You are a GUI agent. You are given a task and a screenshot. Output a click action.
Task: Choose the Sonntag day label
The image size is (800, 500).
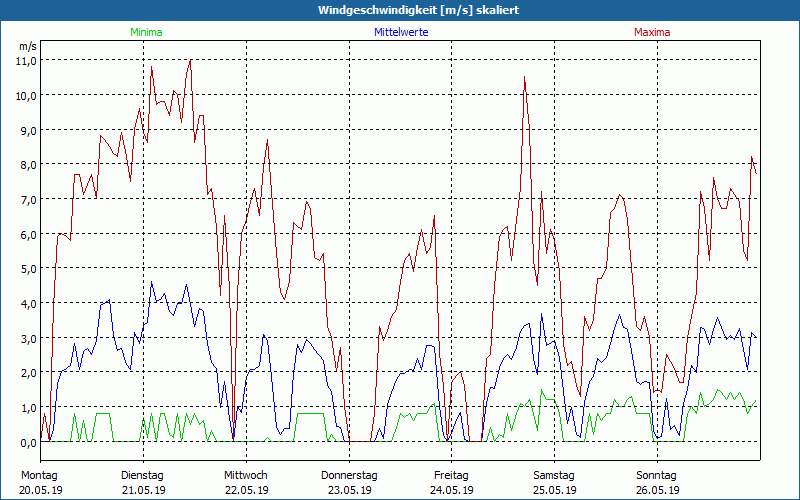(657, 475)
